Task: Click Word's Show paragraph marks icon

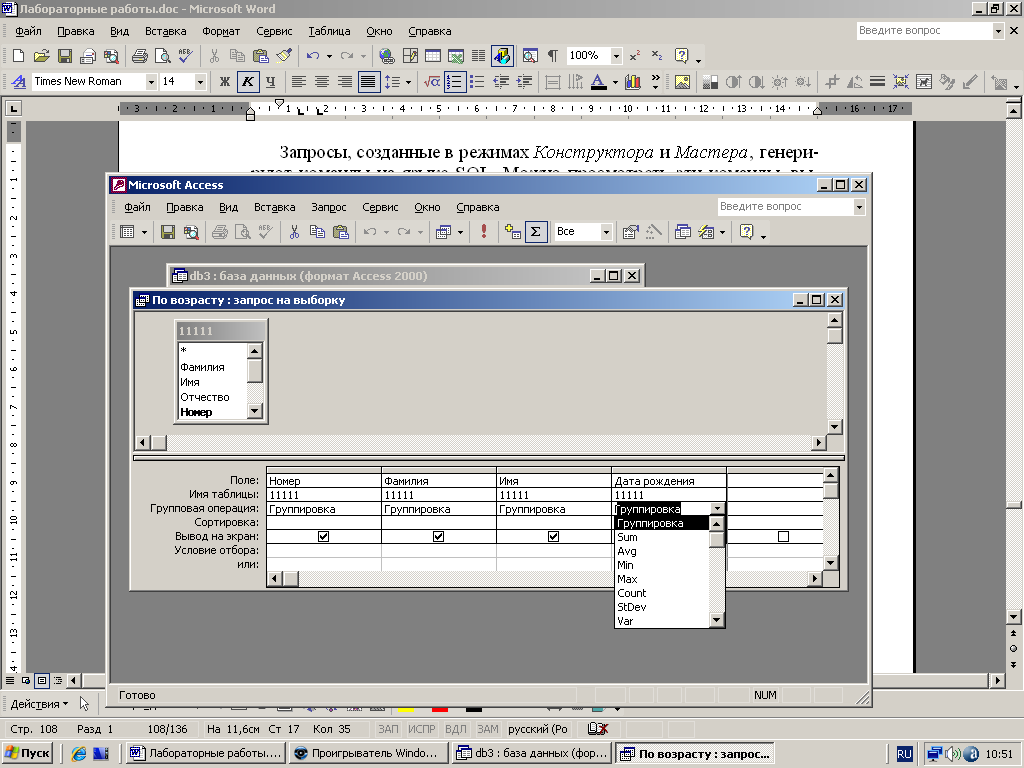Action: (x=552, y=56)
